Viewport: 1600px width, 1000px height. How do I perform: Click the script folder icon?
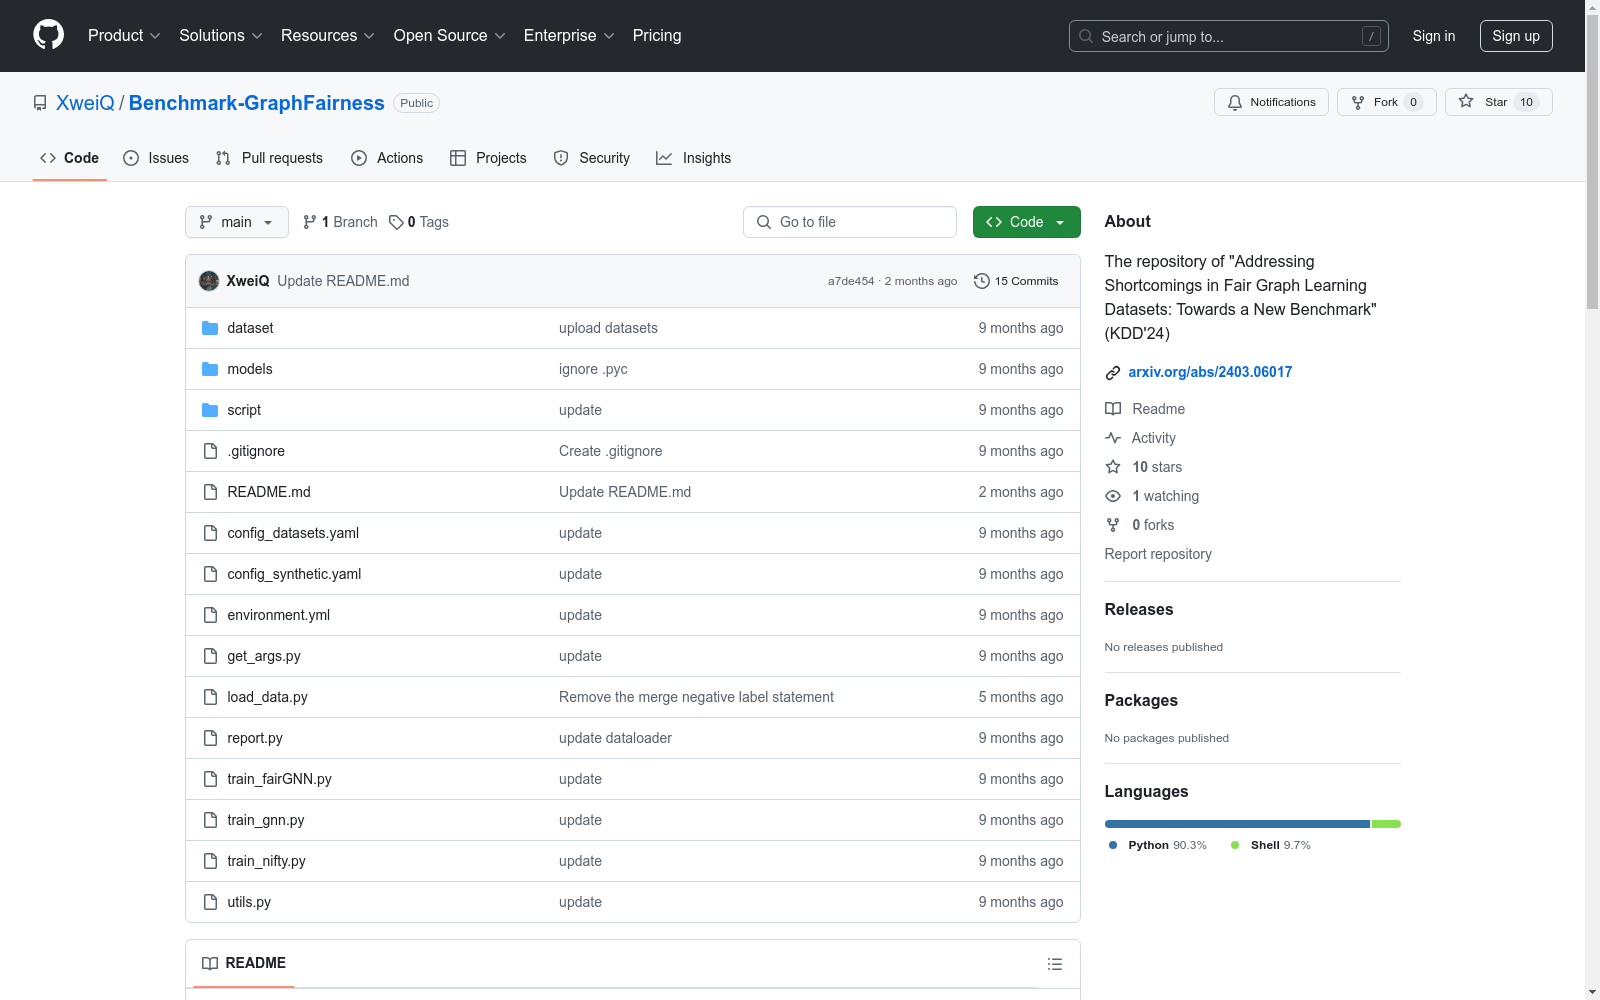(x=210, y=410)
